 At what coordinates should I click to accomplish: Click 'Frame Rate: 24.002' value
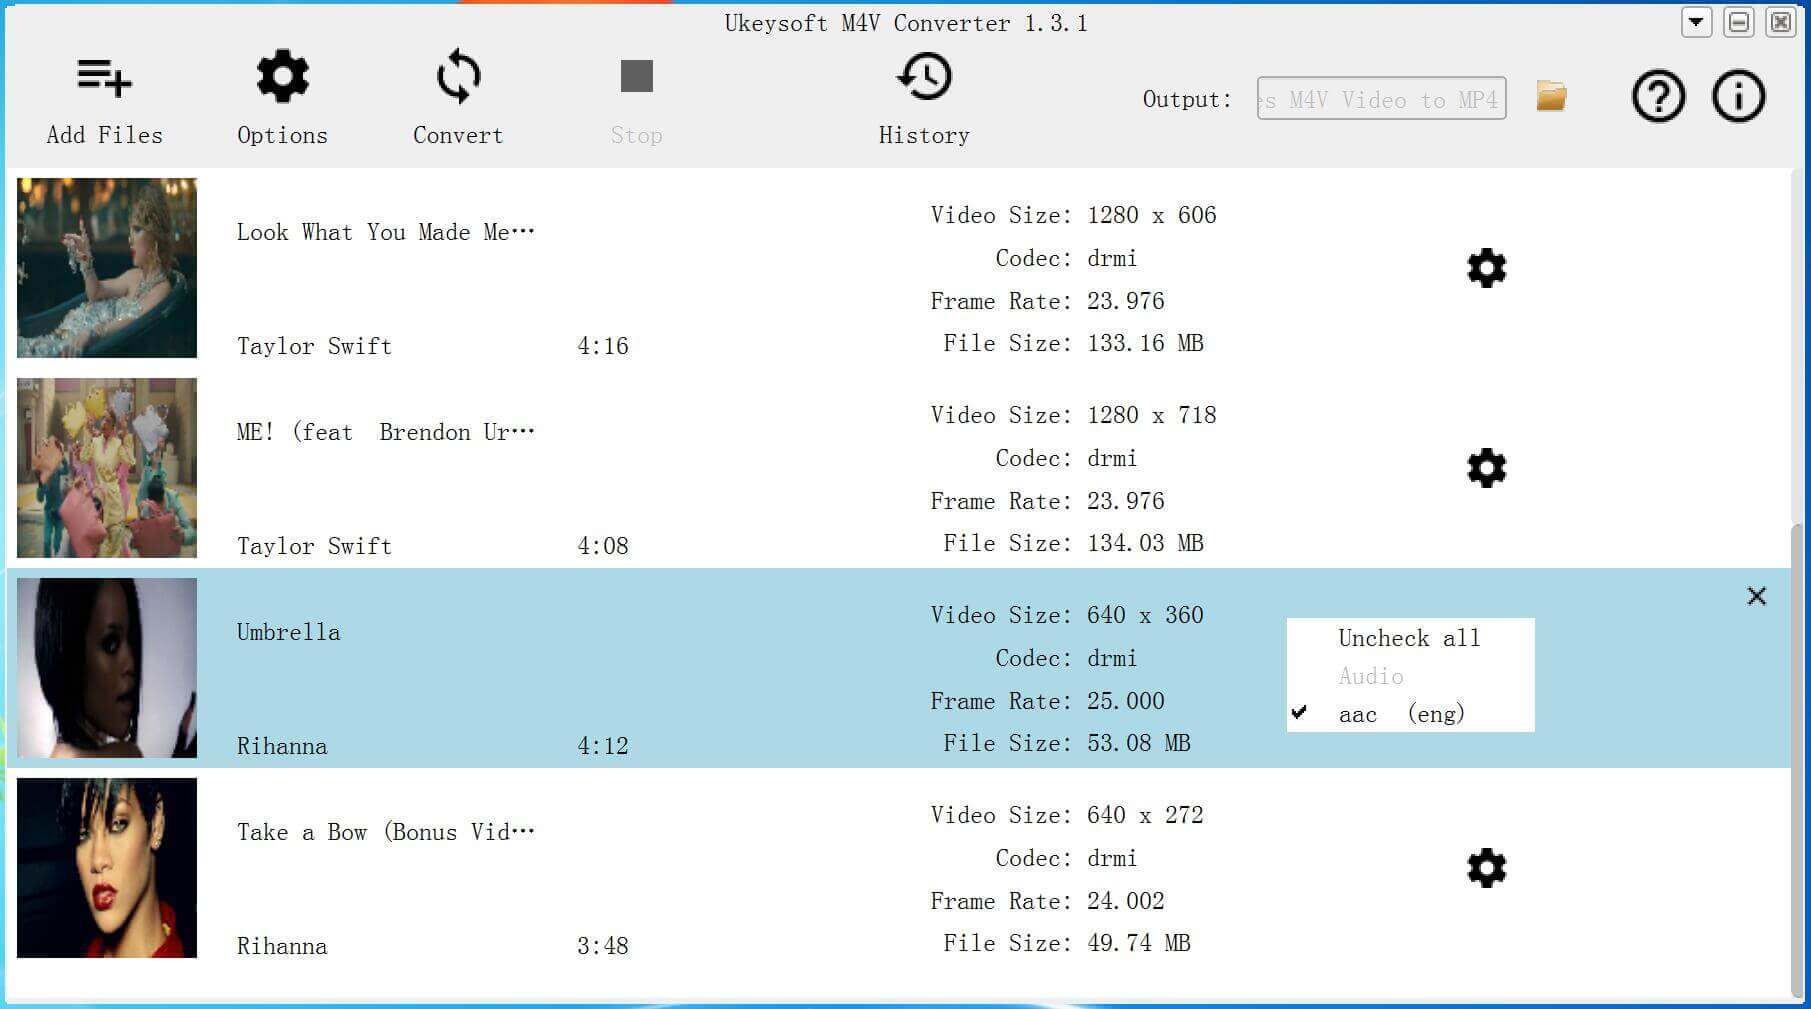point(1126,901)
